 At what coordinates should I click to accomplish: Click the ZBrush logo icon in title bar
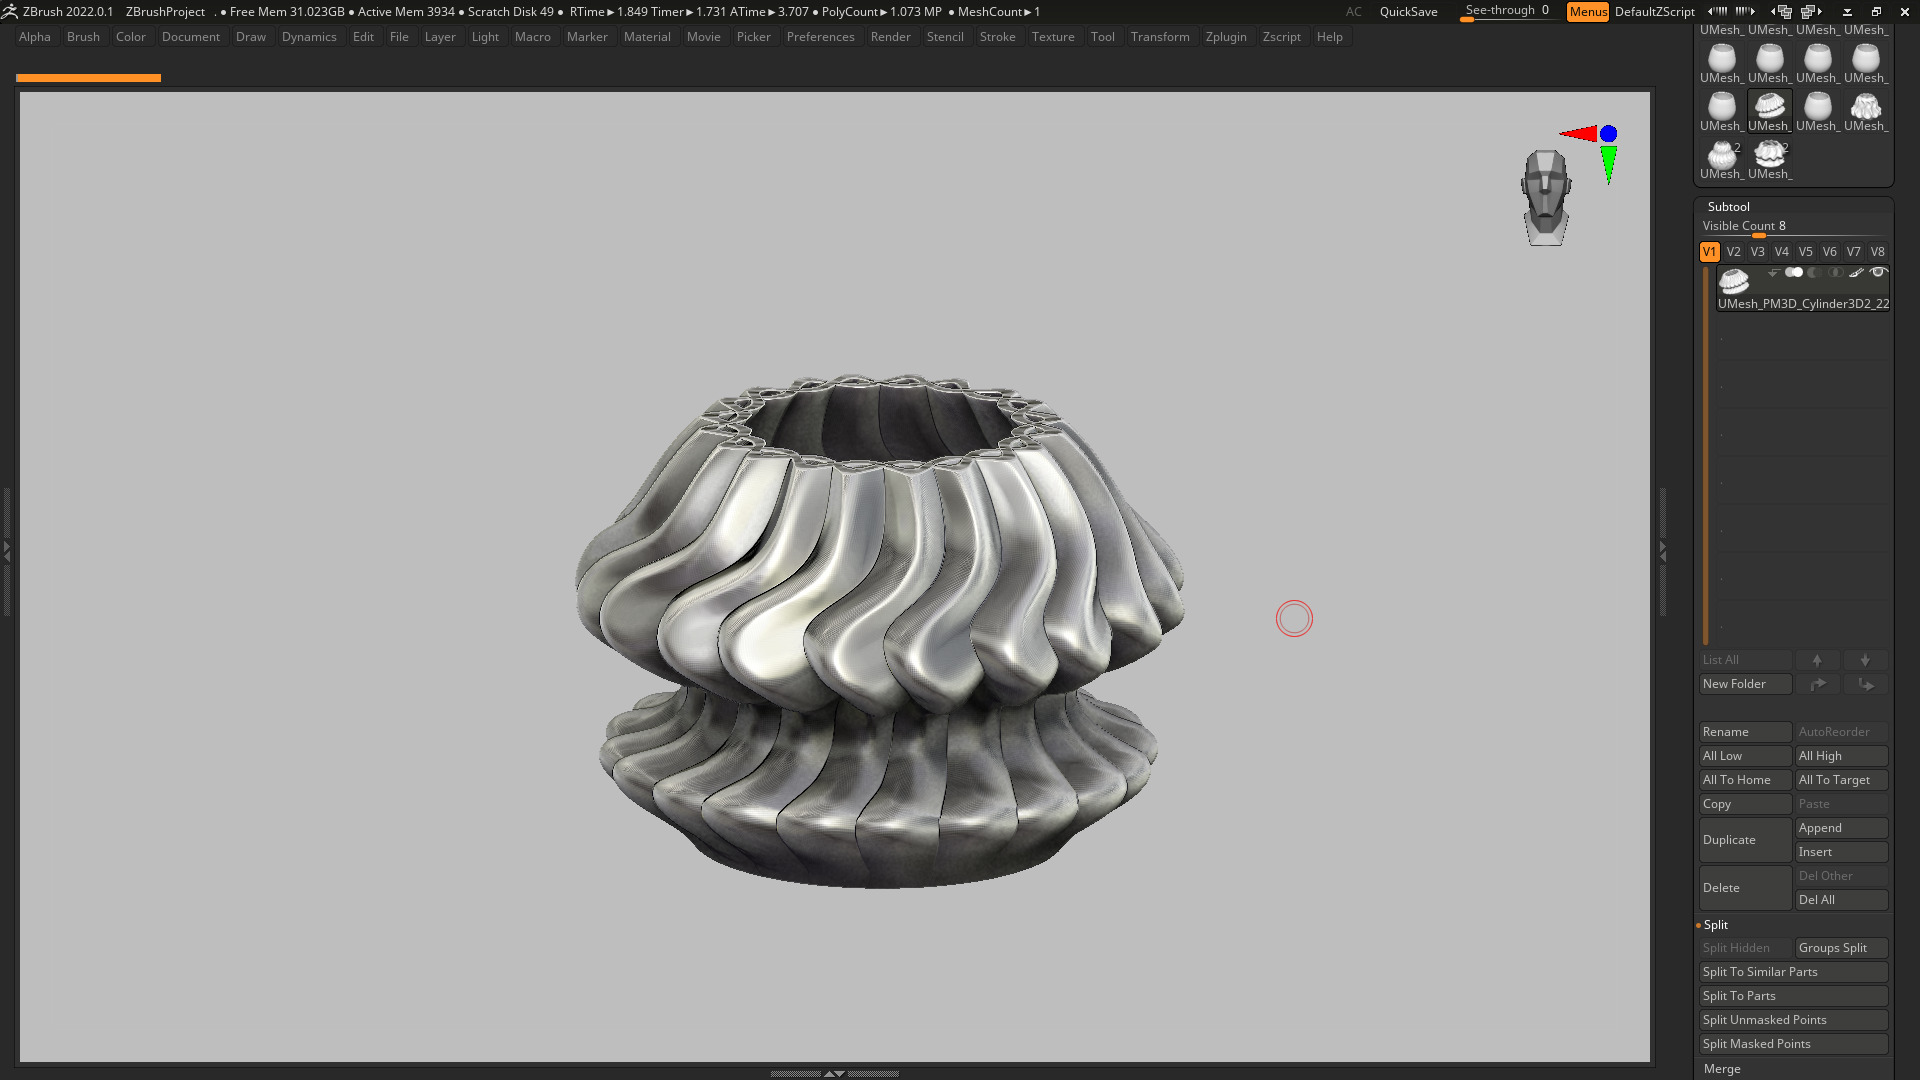pos(10,11)
